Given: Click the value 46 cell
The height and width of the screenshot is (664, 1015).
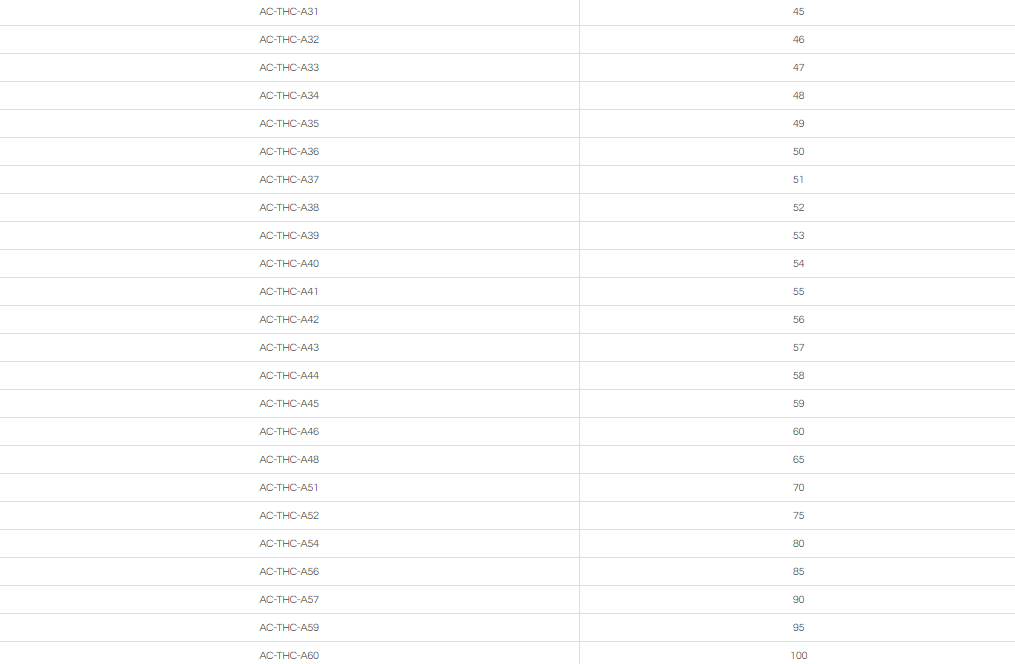Looking at the screenshot, I should tap(798, 40).
